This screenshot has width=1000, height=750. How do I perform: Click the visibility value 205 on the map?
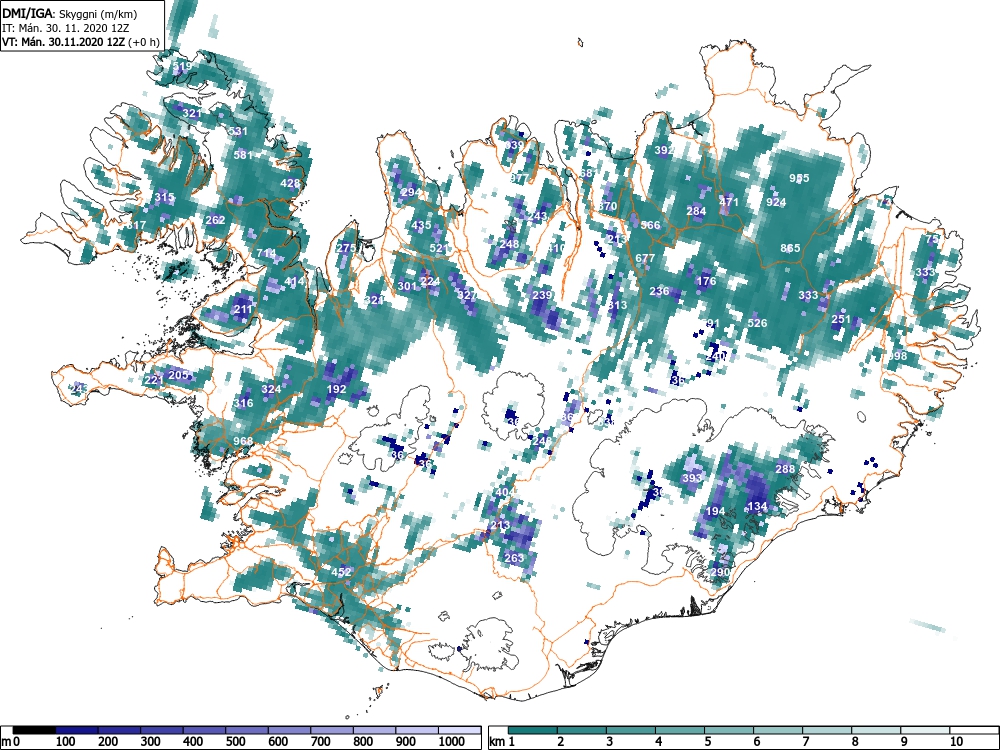(178, 375)
